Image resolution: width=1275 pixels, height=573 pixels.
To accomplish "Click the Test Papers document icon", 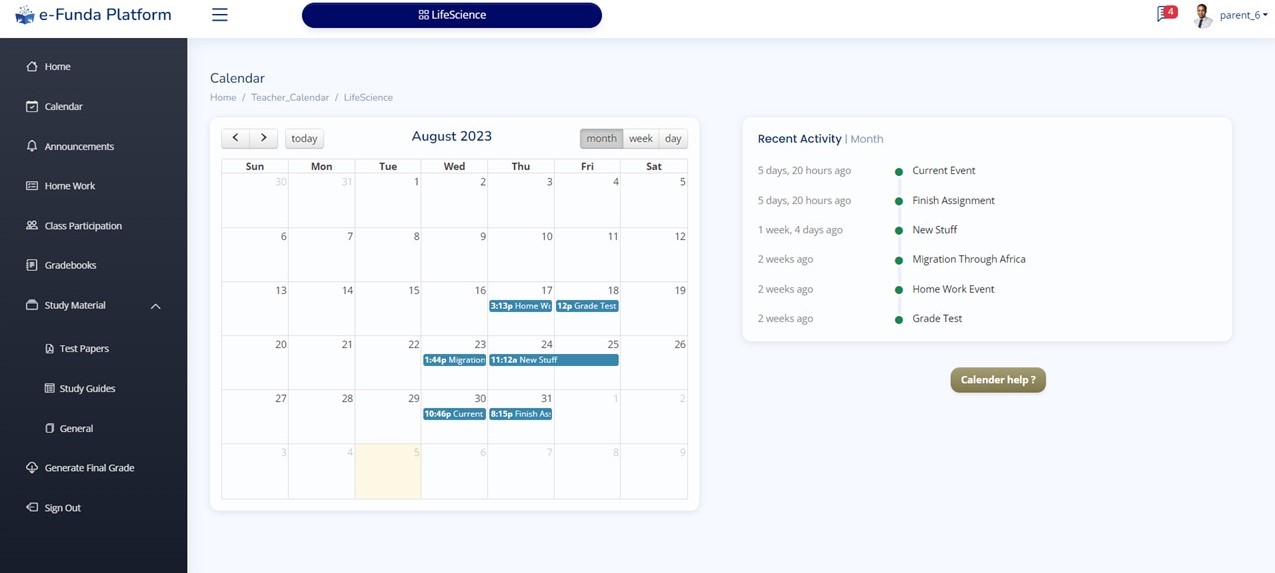I will coord(50,348).
